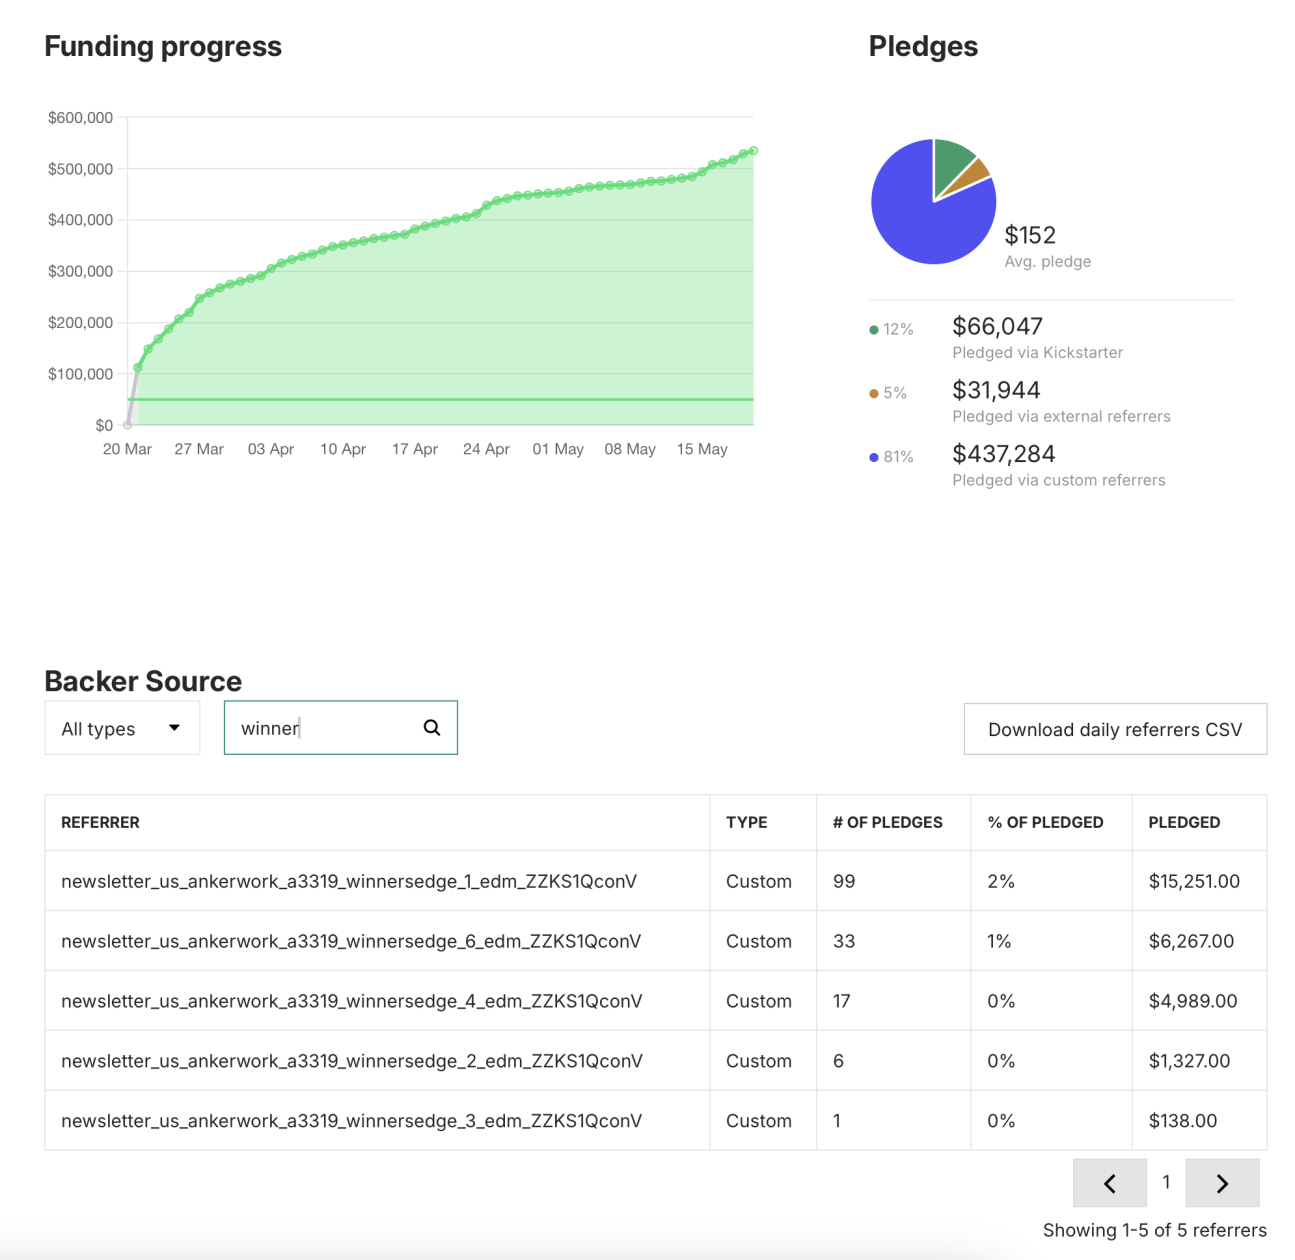
Task: Click the % of Pledged column header
Action: coord(1045,822)
